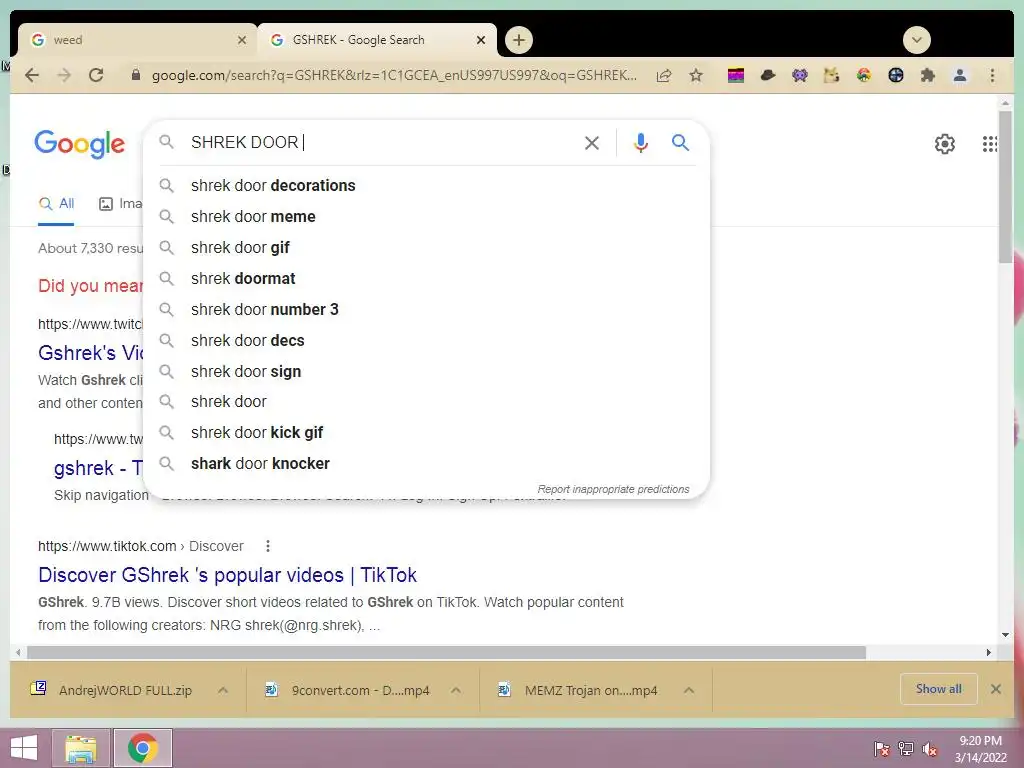The width and height of the screenshot is (1024, 768).
Task: Open the TikTok result's three-dot options
Action: point(268,546)
